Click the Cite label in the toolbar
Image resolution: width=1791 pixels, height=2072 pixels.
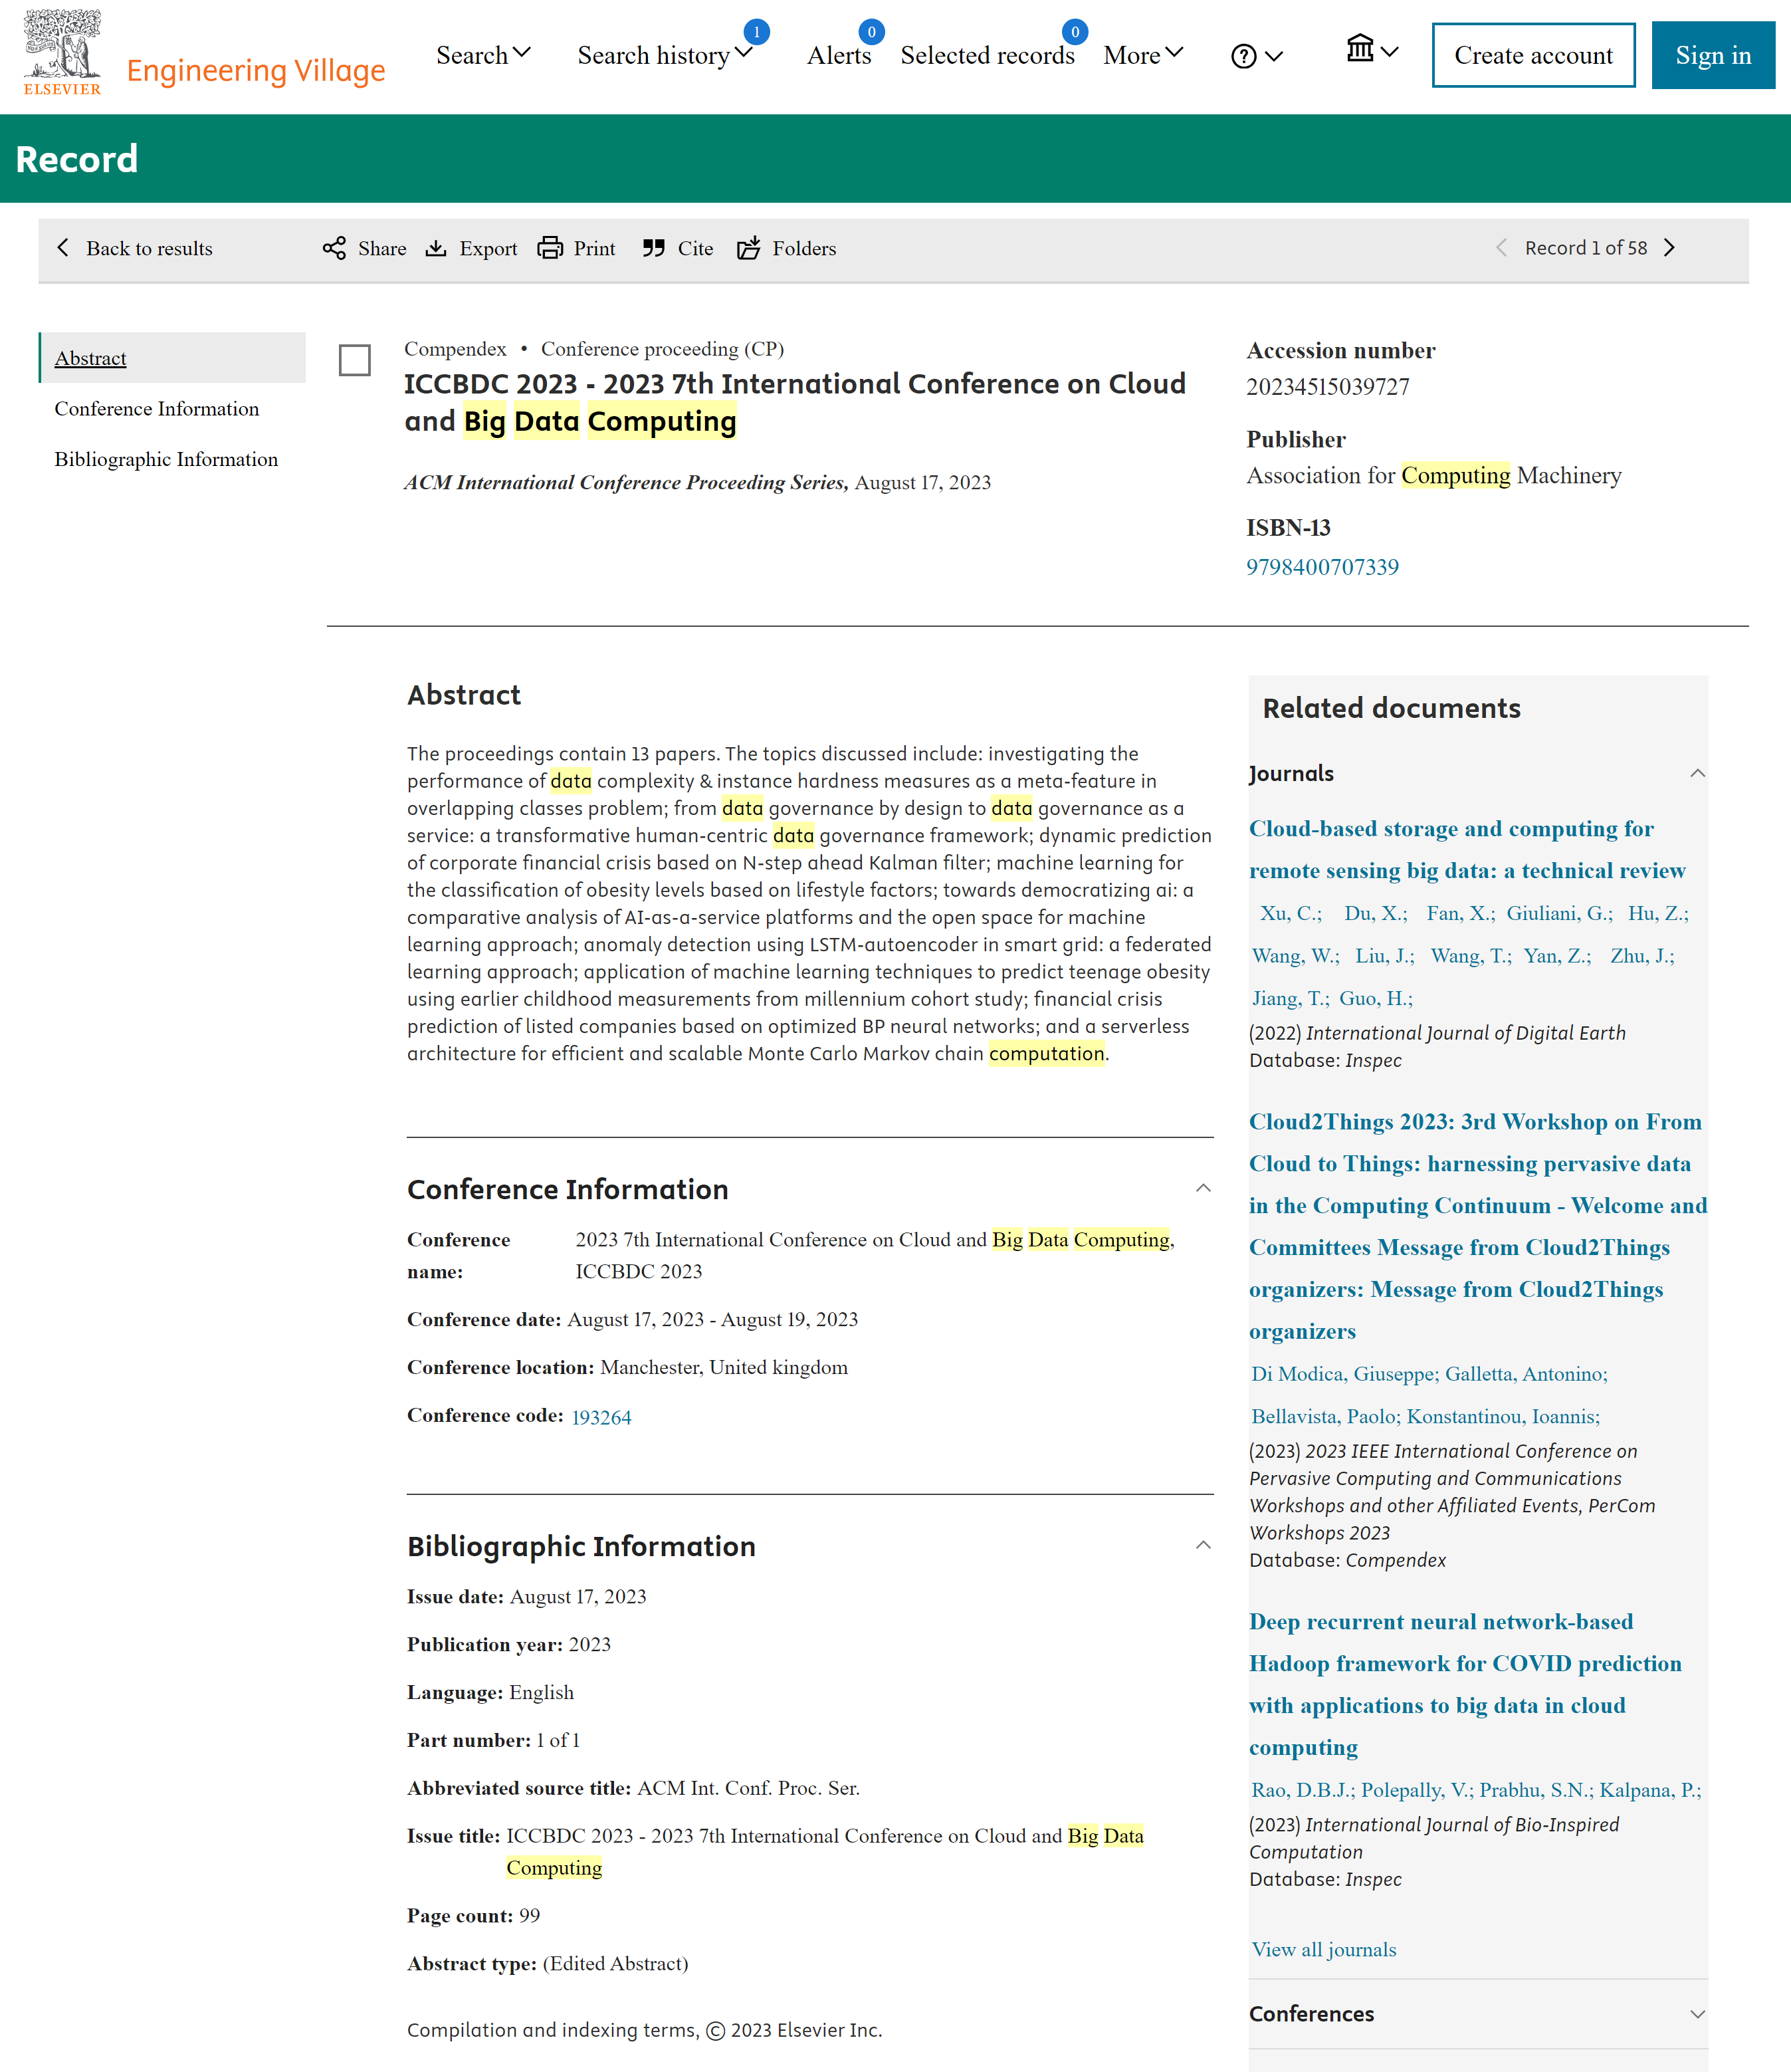point(695,248)
